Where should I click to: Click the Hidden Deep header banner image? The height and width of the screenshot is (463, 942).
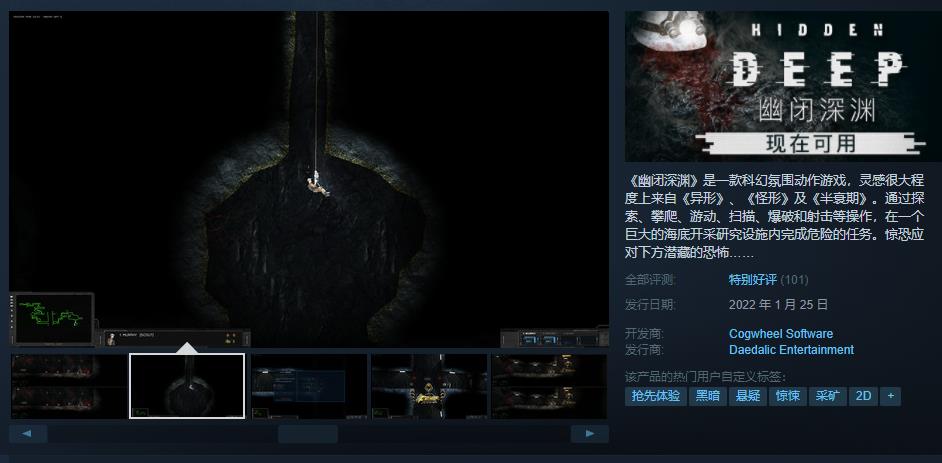click(783, 86)
